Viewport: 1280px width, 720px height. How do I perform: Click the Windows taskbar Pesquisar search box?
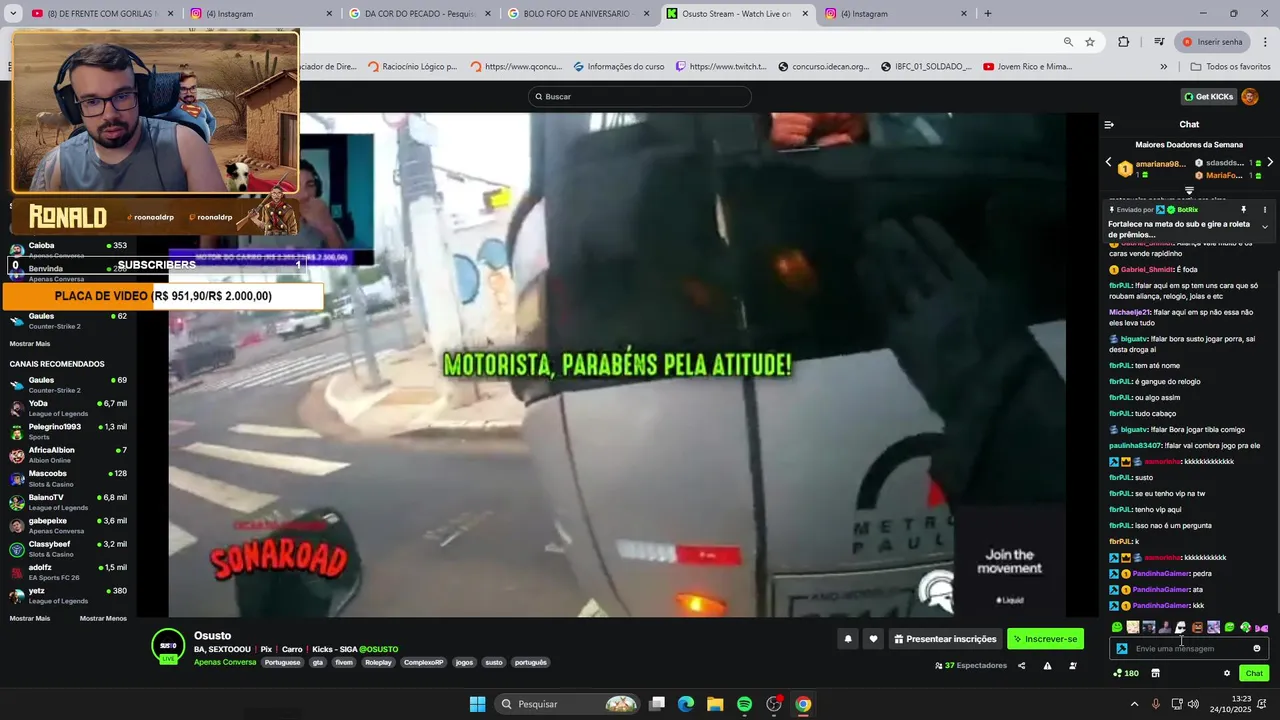click(x=567, y=704)
